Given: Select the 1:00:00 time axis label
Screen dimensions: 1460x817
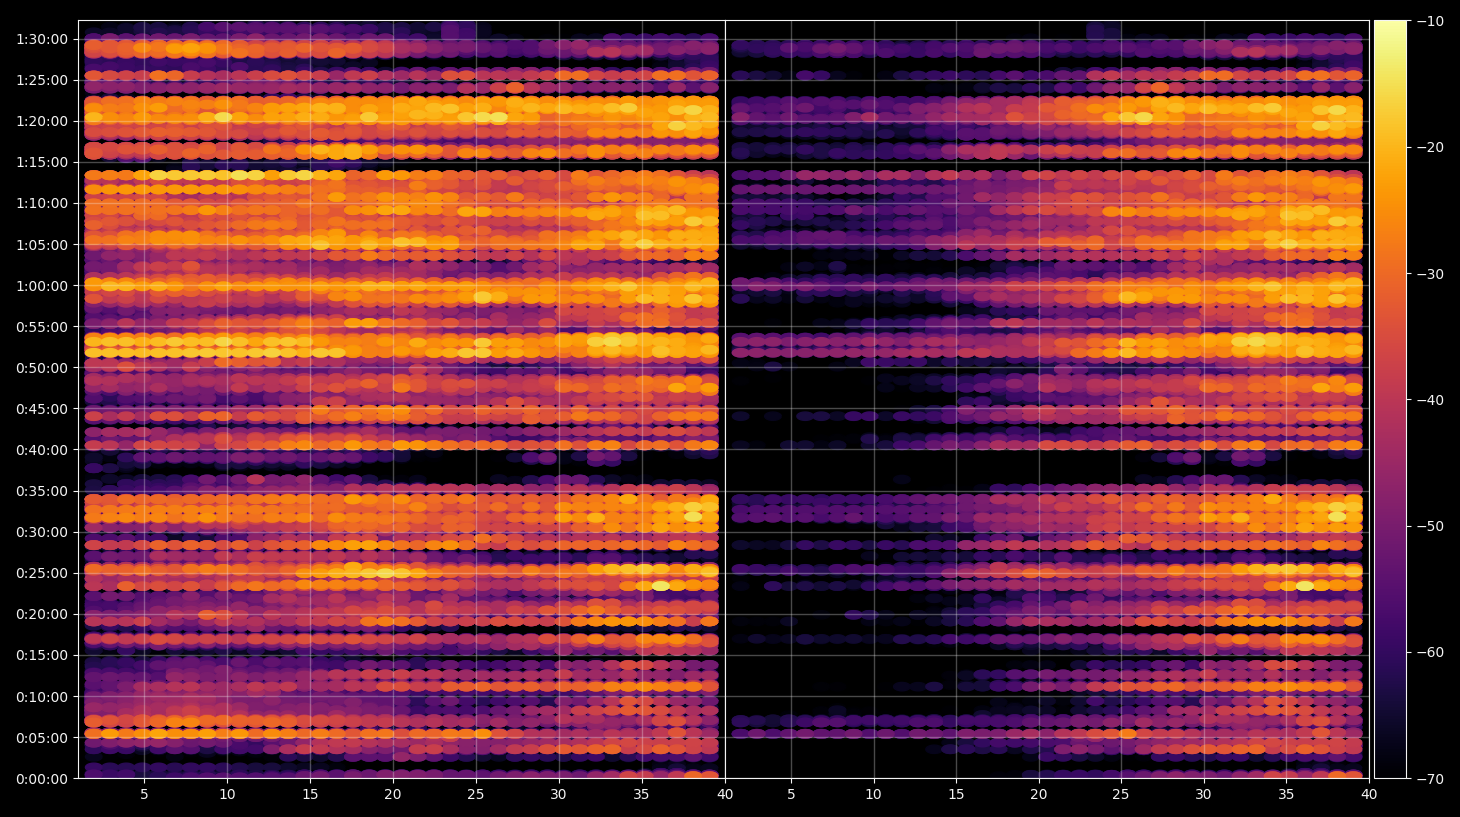Looking at the screenshot, I should point(42,286).
